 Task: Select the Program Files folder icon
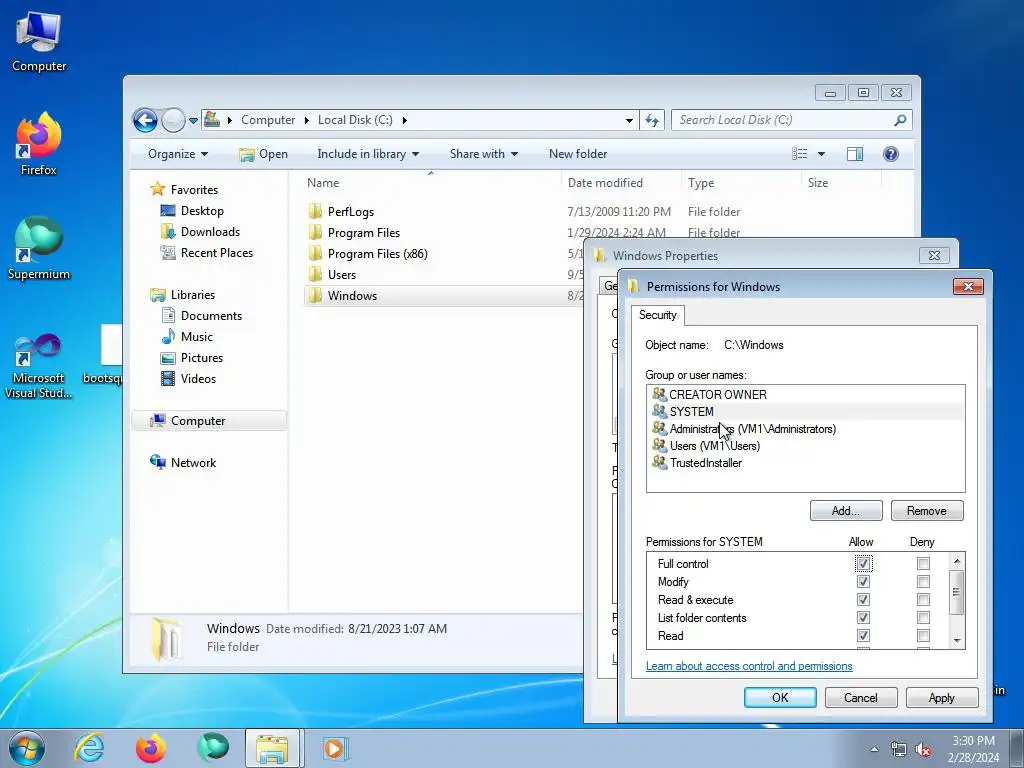(x=315, y=232)
